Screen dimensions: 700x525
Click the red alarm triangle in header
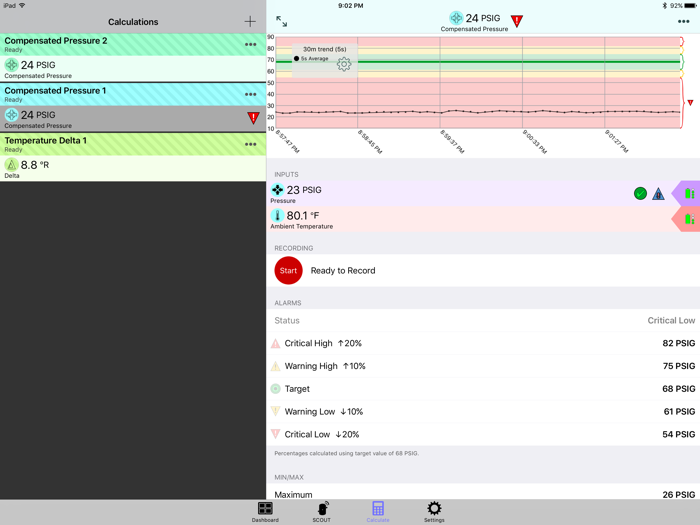pyautogui.click(x=517, y=21)
